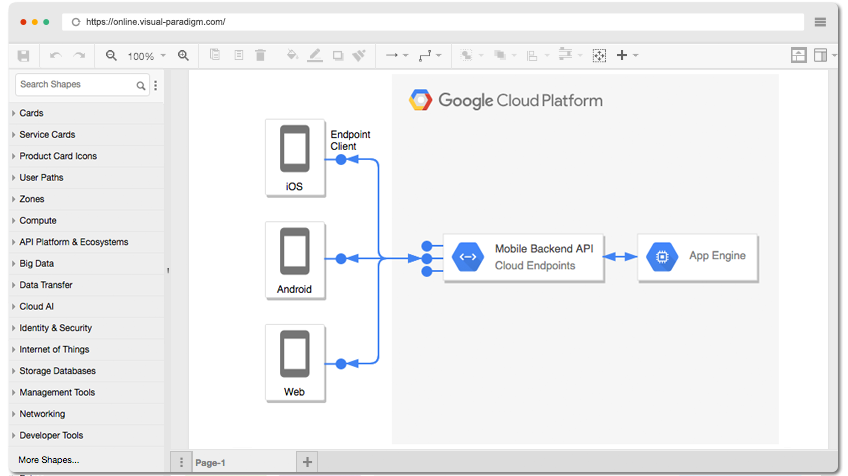Click the Save icon in toolbar
The image size is (848, 476).
(23, 56)
